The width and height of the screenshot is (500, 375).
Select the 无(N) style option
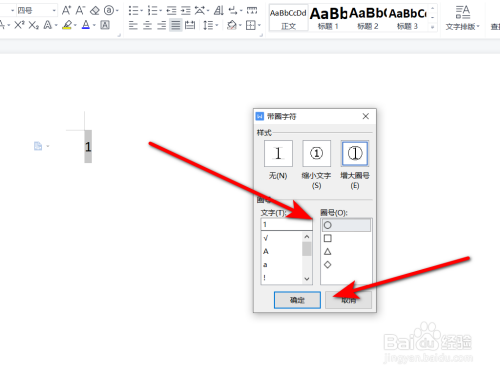tap(278, 153)
